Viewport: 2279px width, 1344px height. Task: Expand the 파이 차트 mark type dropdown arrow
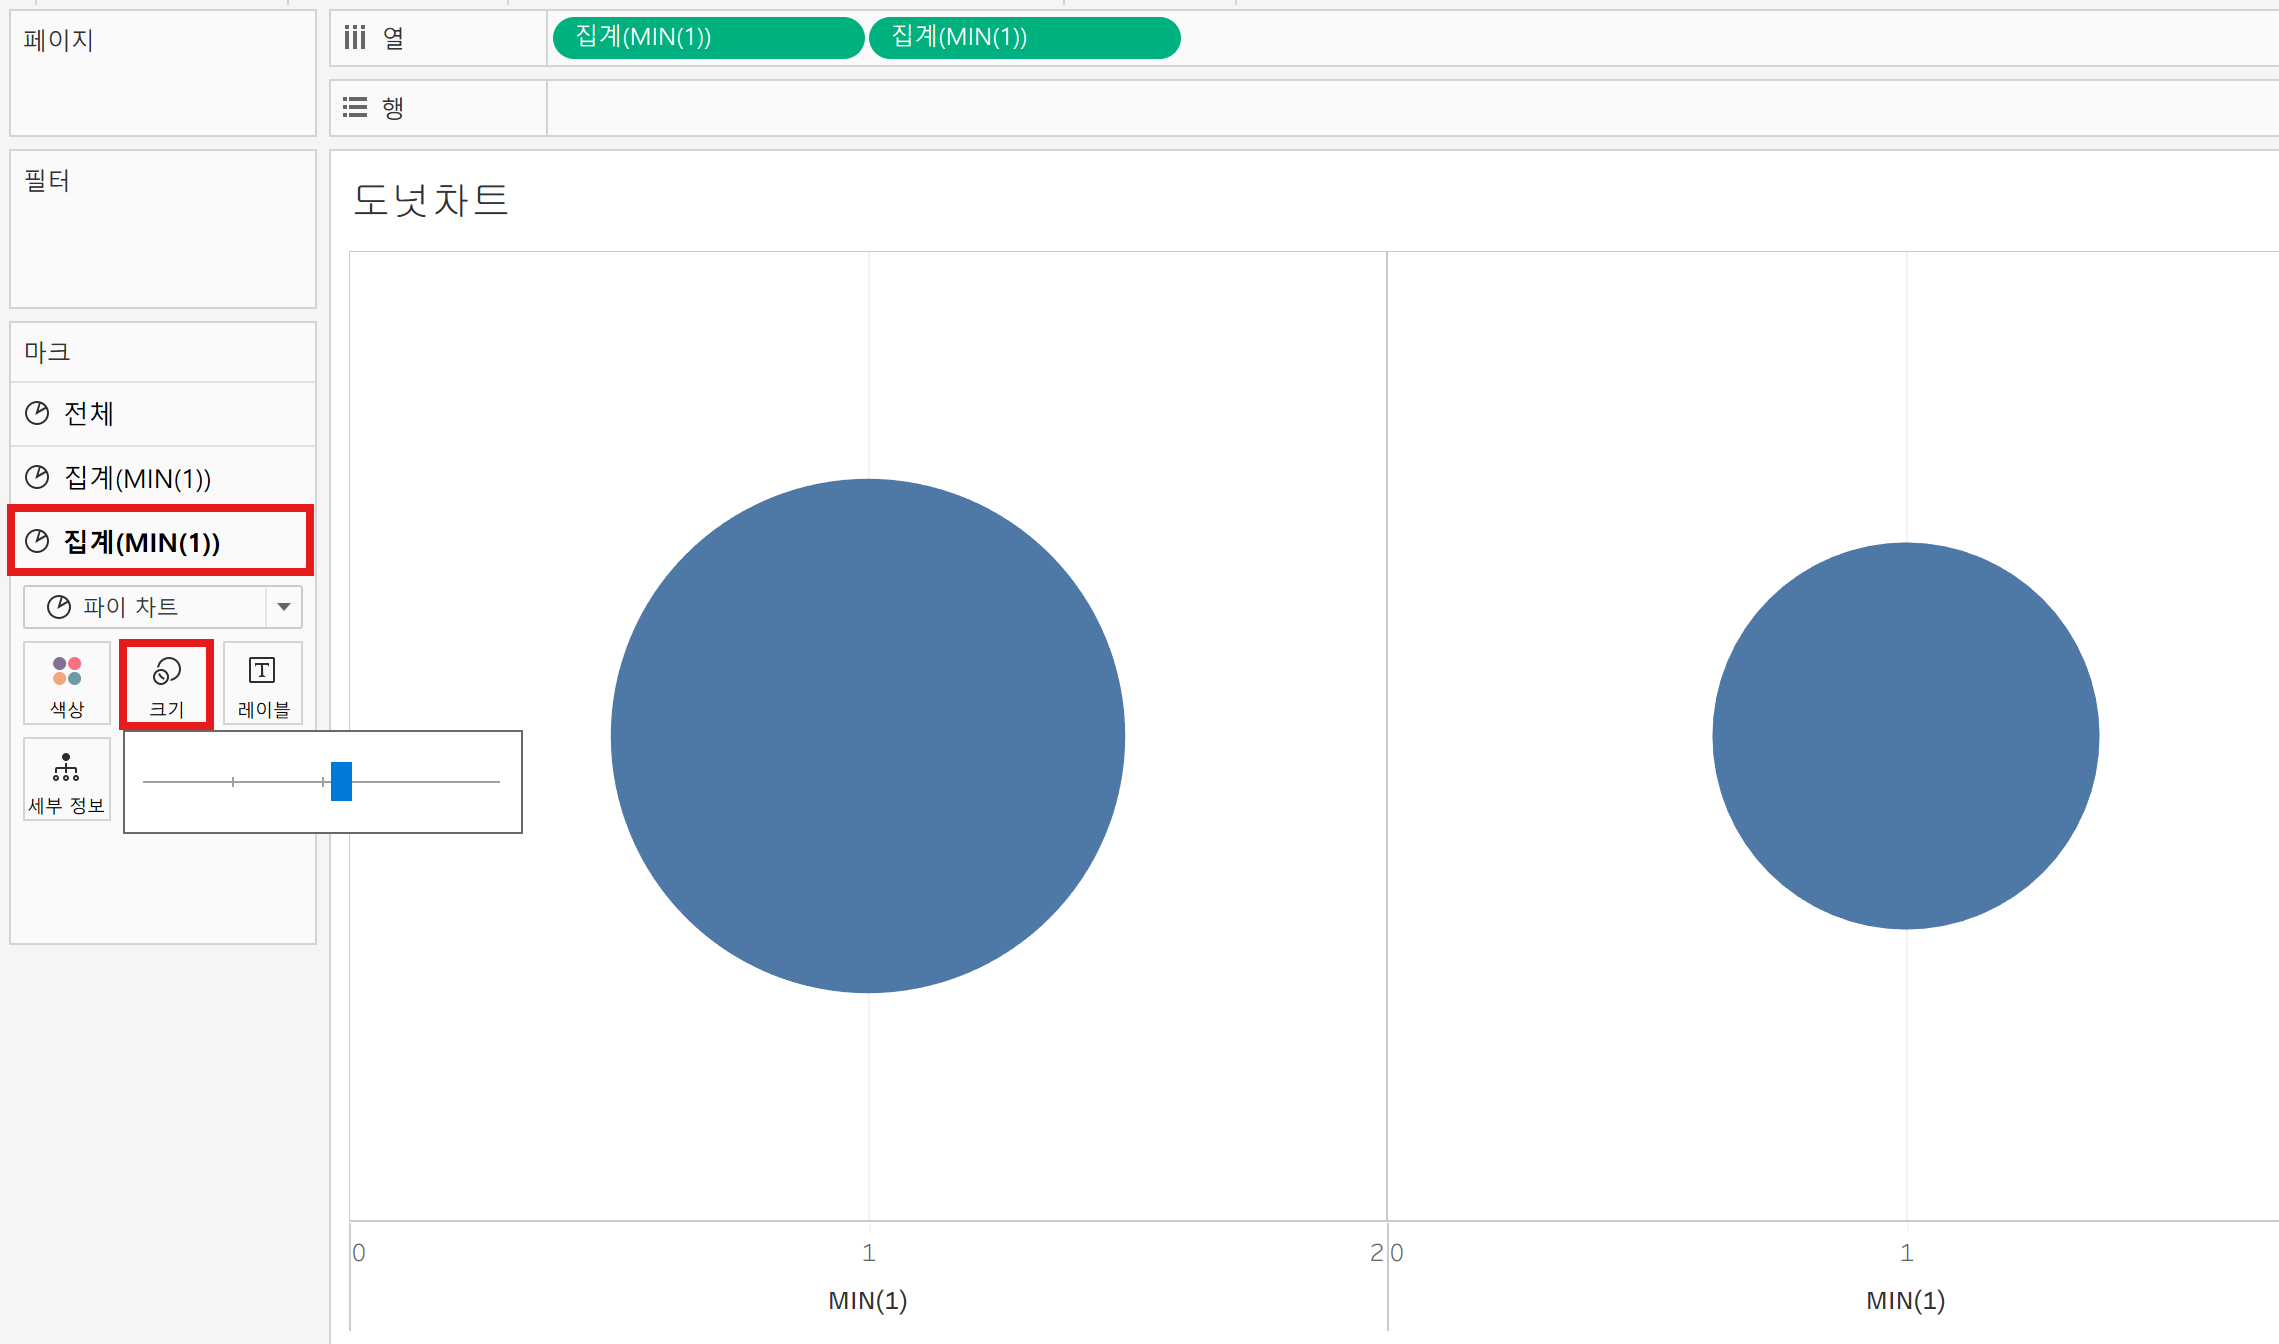284,607
